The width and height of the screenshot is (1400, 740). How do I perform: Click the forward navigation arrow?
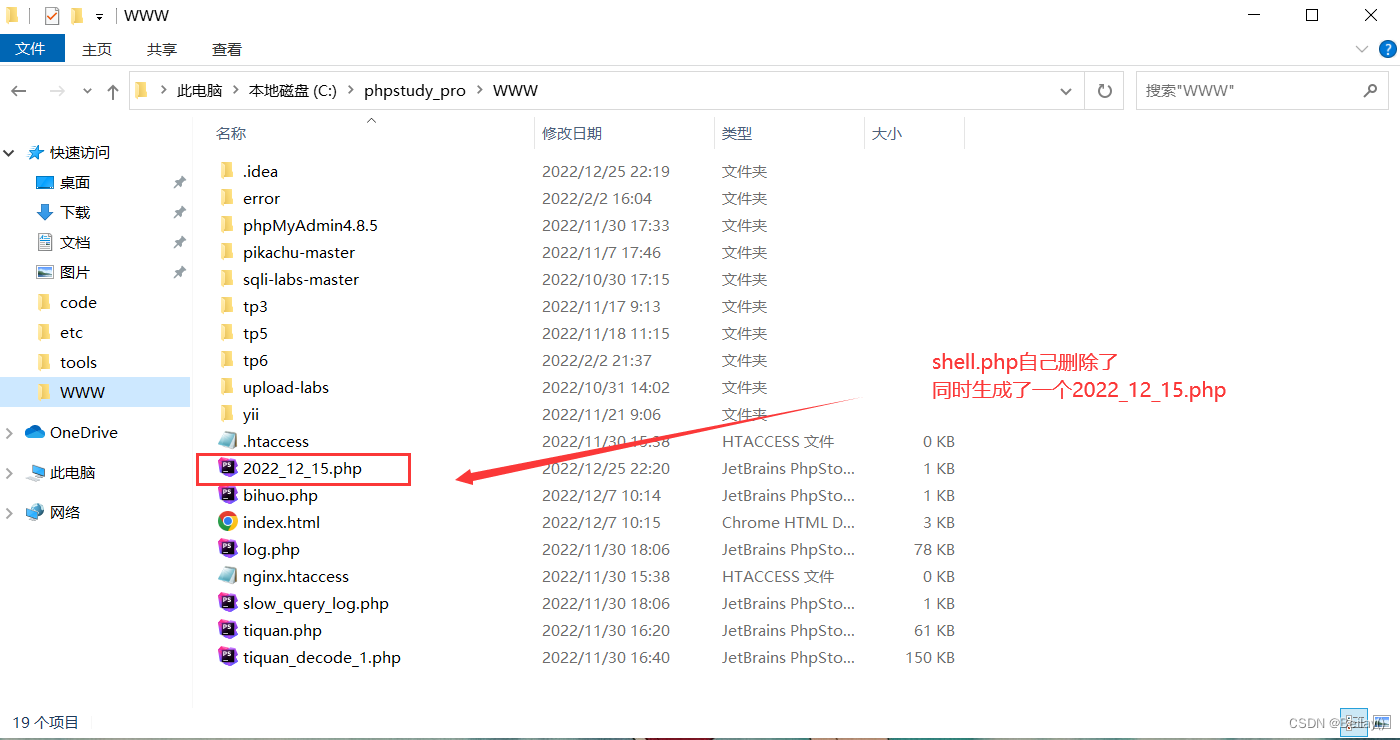click(x=57, y=91)
